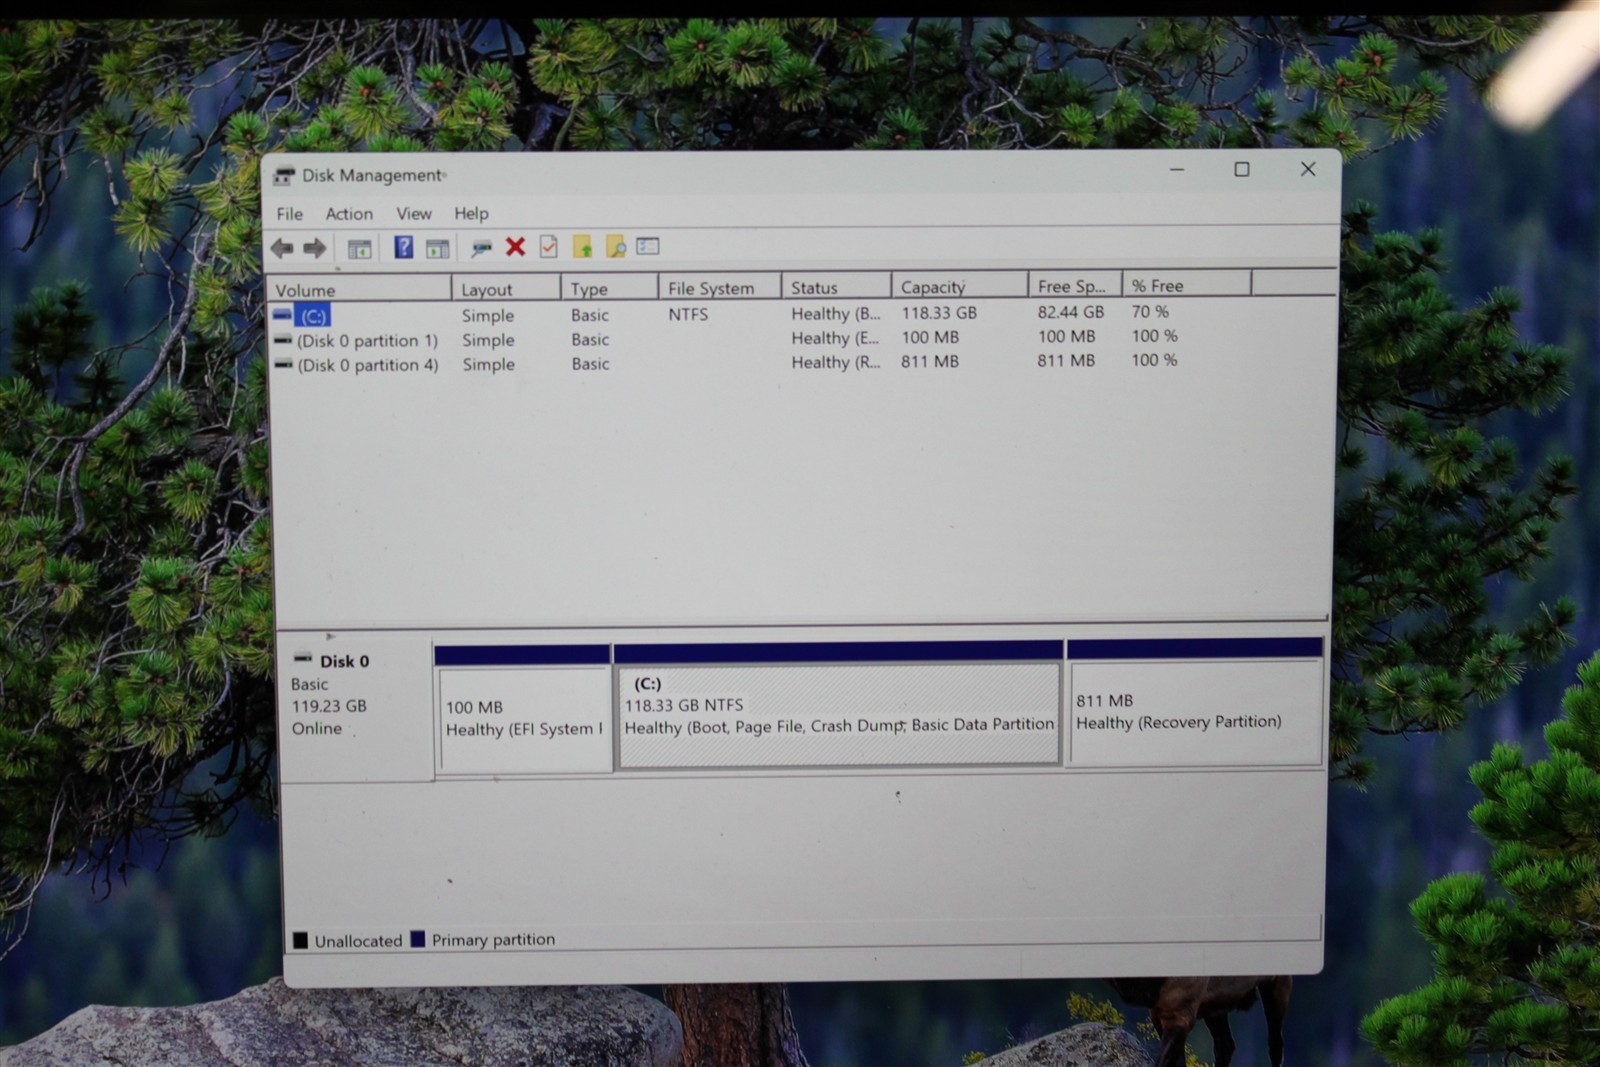Click the 118.33 GB capacity cell
Viewport: 1600px width, 1067px height.
(x=939, y=312)
